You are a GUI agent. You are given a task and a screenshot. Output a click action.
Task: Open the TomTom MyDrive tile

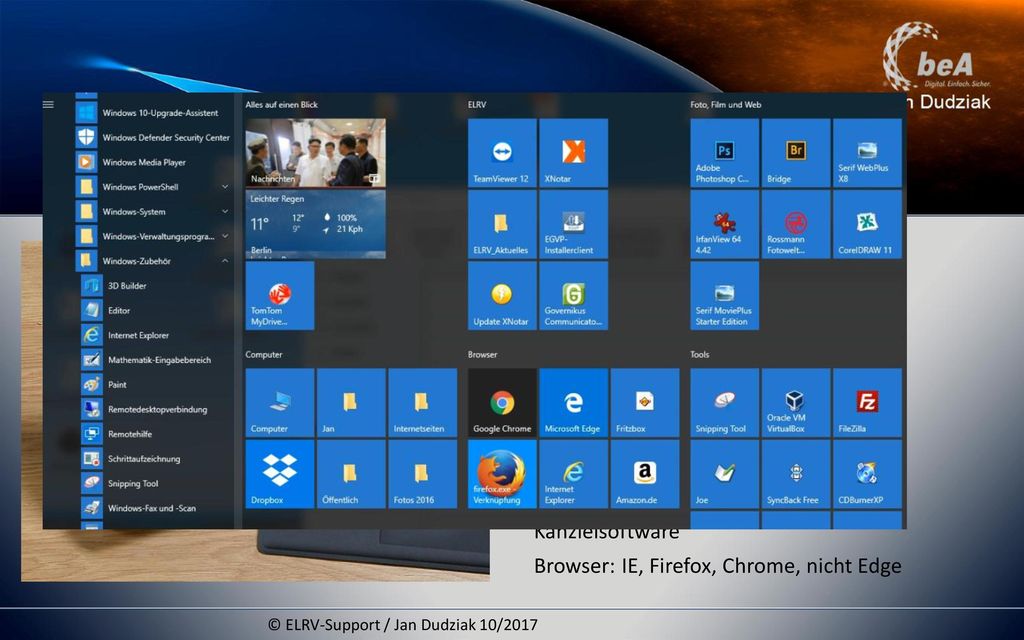coord(280,295)
